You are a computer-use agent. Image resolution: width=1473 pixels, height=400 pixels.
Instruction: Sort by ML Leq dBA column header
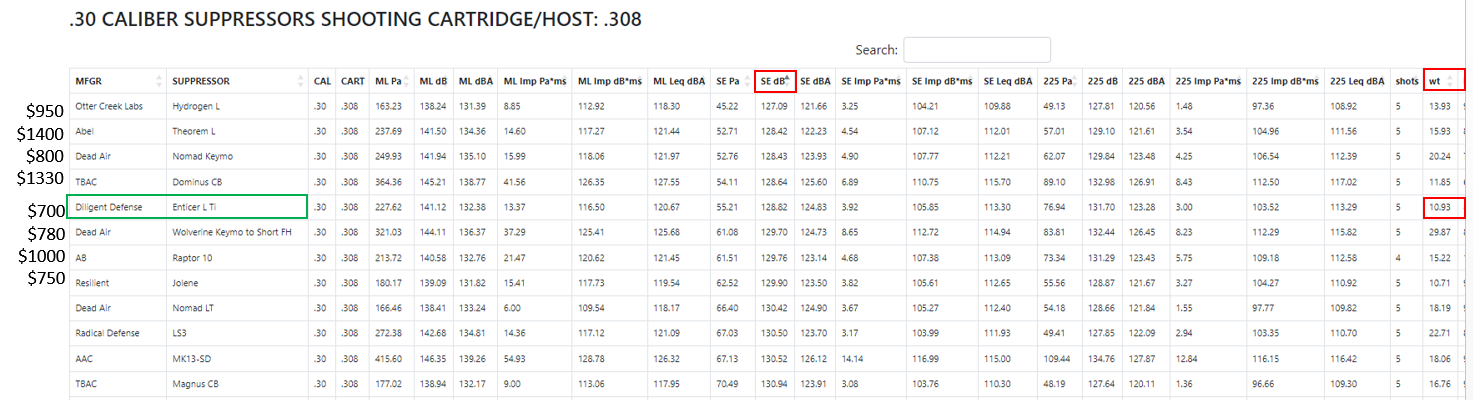point(679,81)
